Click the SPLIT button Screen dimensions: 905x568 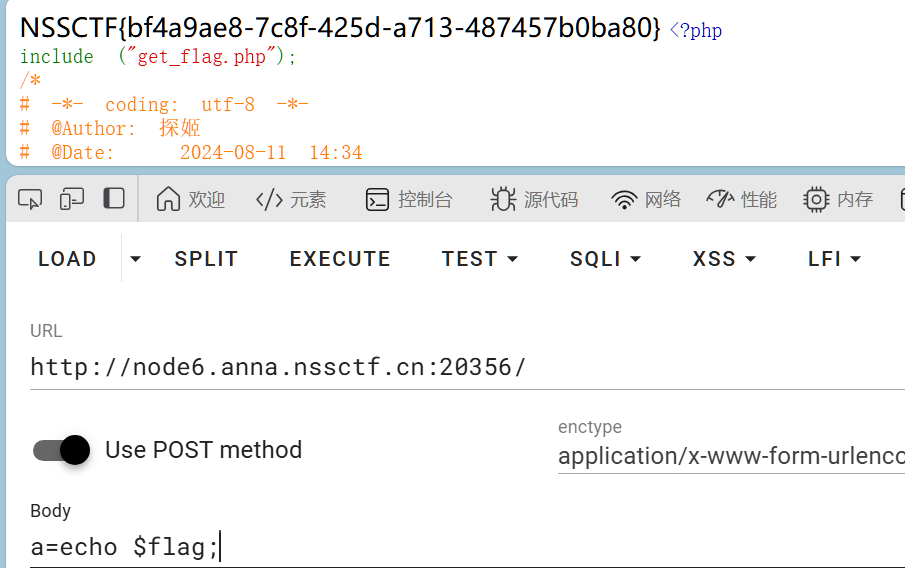click(x=206, y=259)
